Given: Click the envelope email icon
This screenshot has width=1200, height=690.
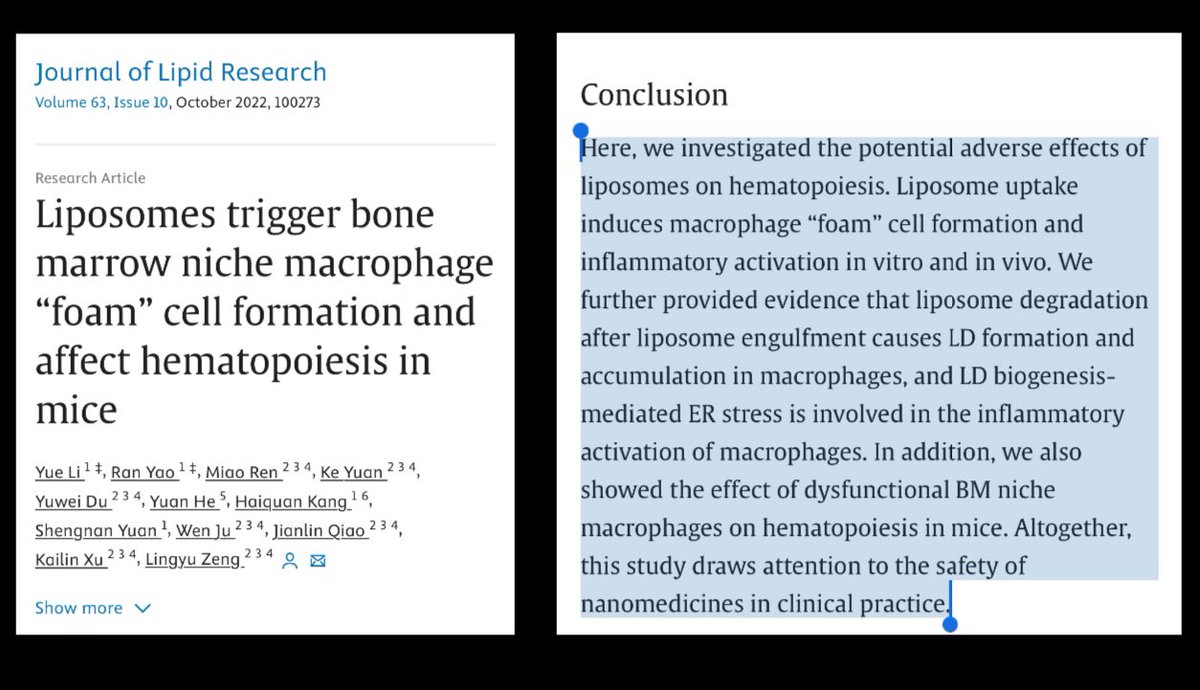Looking at the screenshot, I should tap(318, 561).
